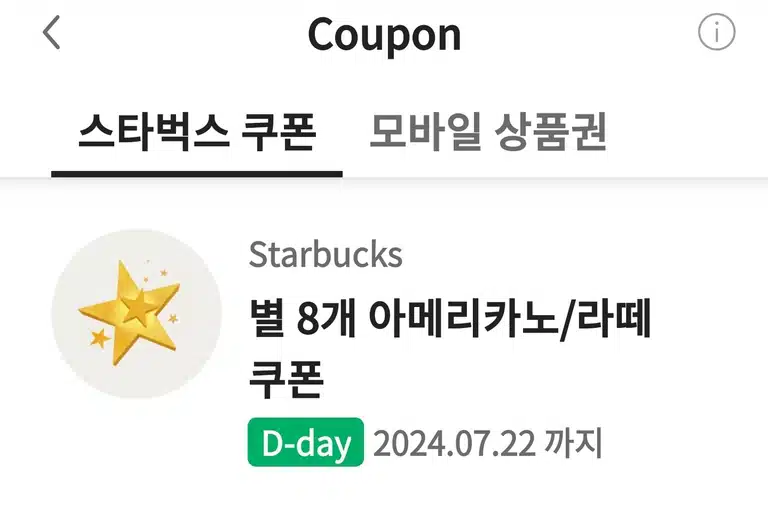Tap the 까지 text after the date
Image resolution: width=768 pixels, height=518 pixels.
(573, 443)
